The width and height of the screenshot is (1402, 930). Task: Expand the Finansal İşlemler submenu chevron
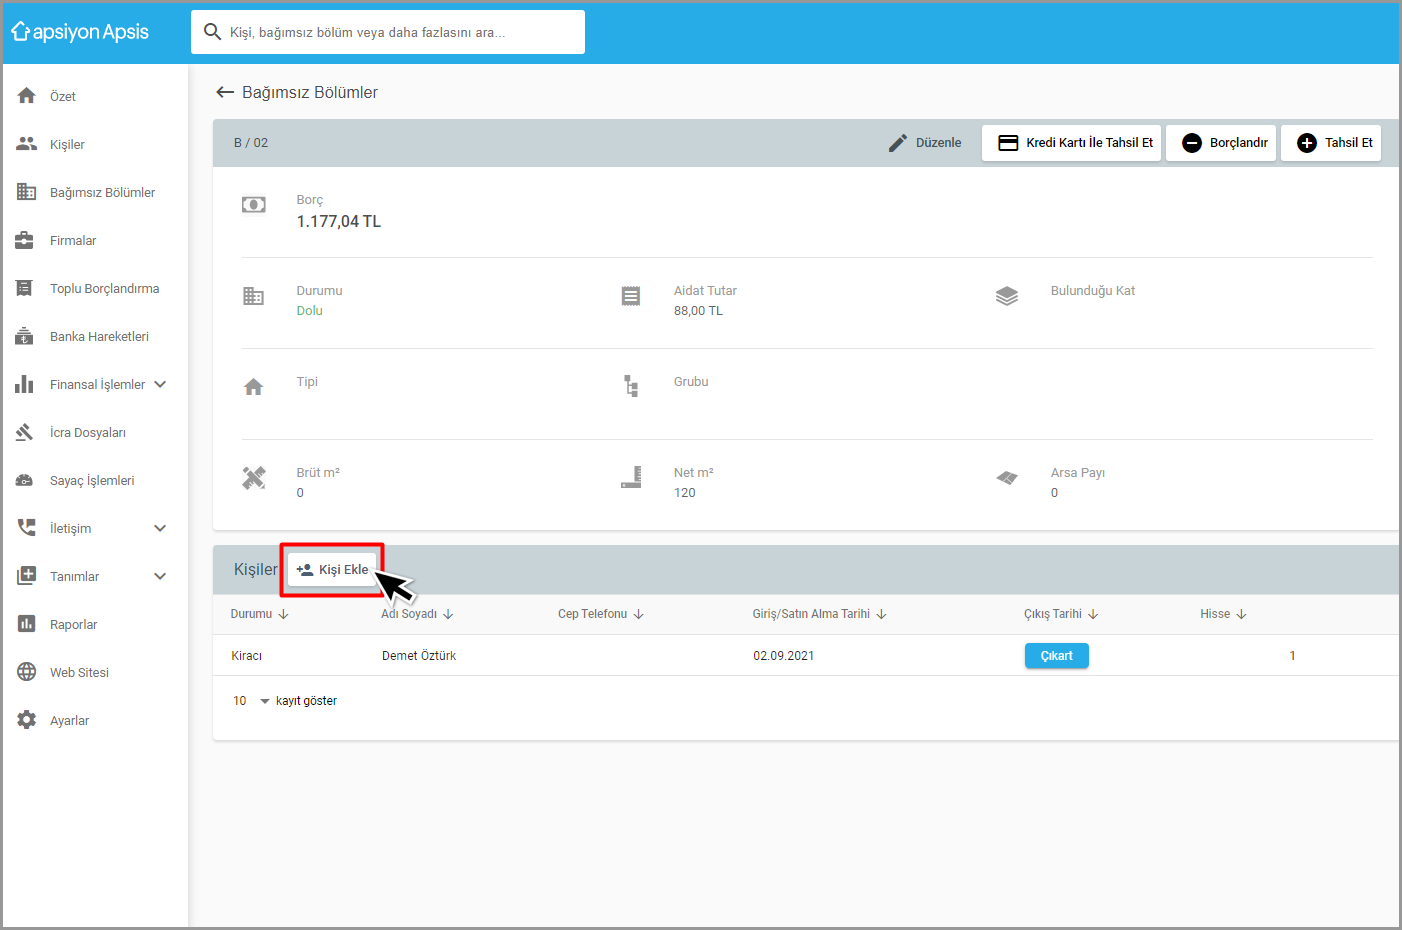pyautogui.click(x=160, y=384)
